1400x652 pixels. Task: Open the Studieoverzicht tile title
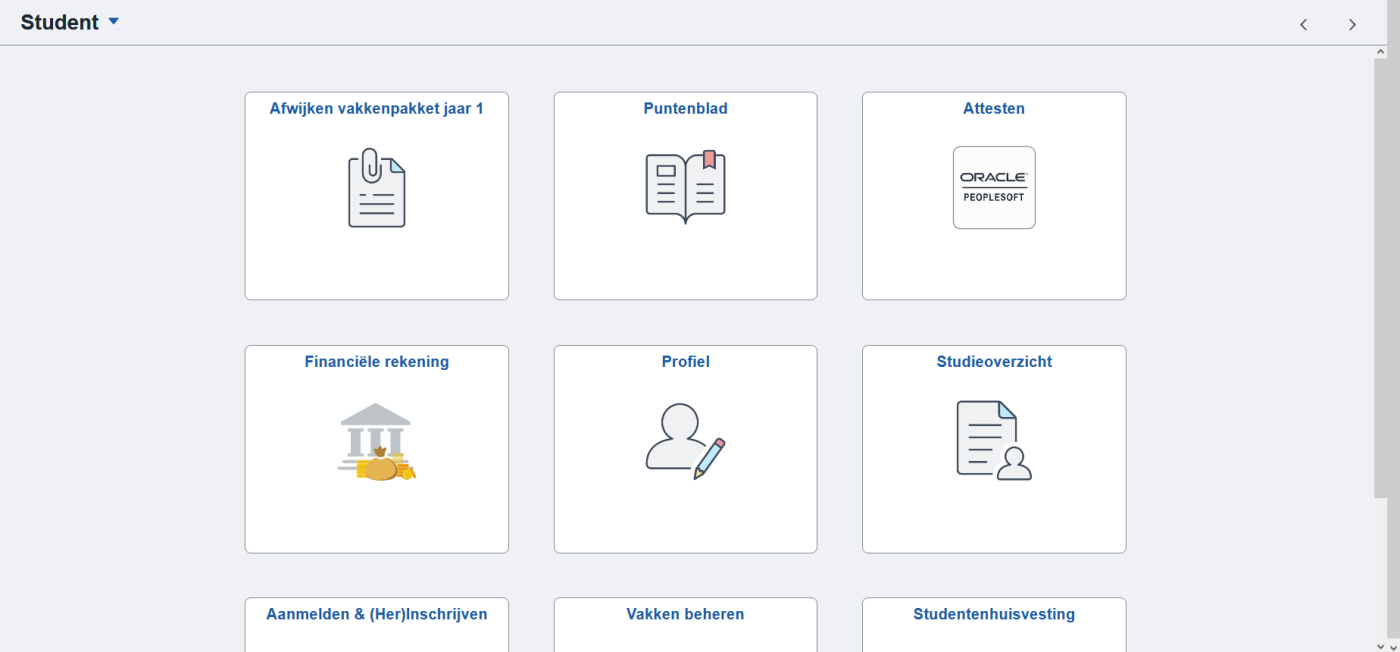click(x=994, y=362)
